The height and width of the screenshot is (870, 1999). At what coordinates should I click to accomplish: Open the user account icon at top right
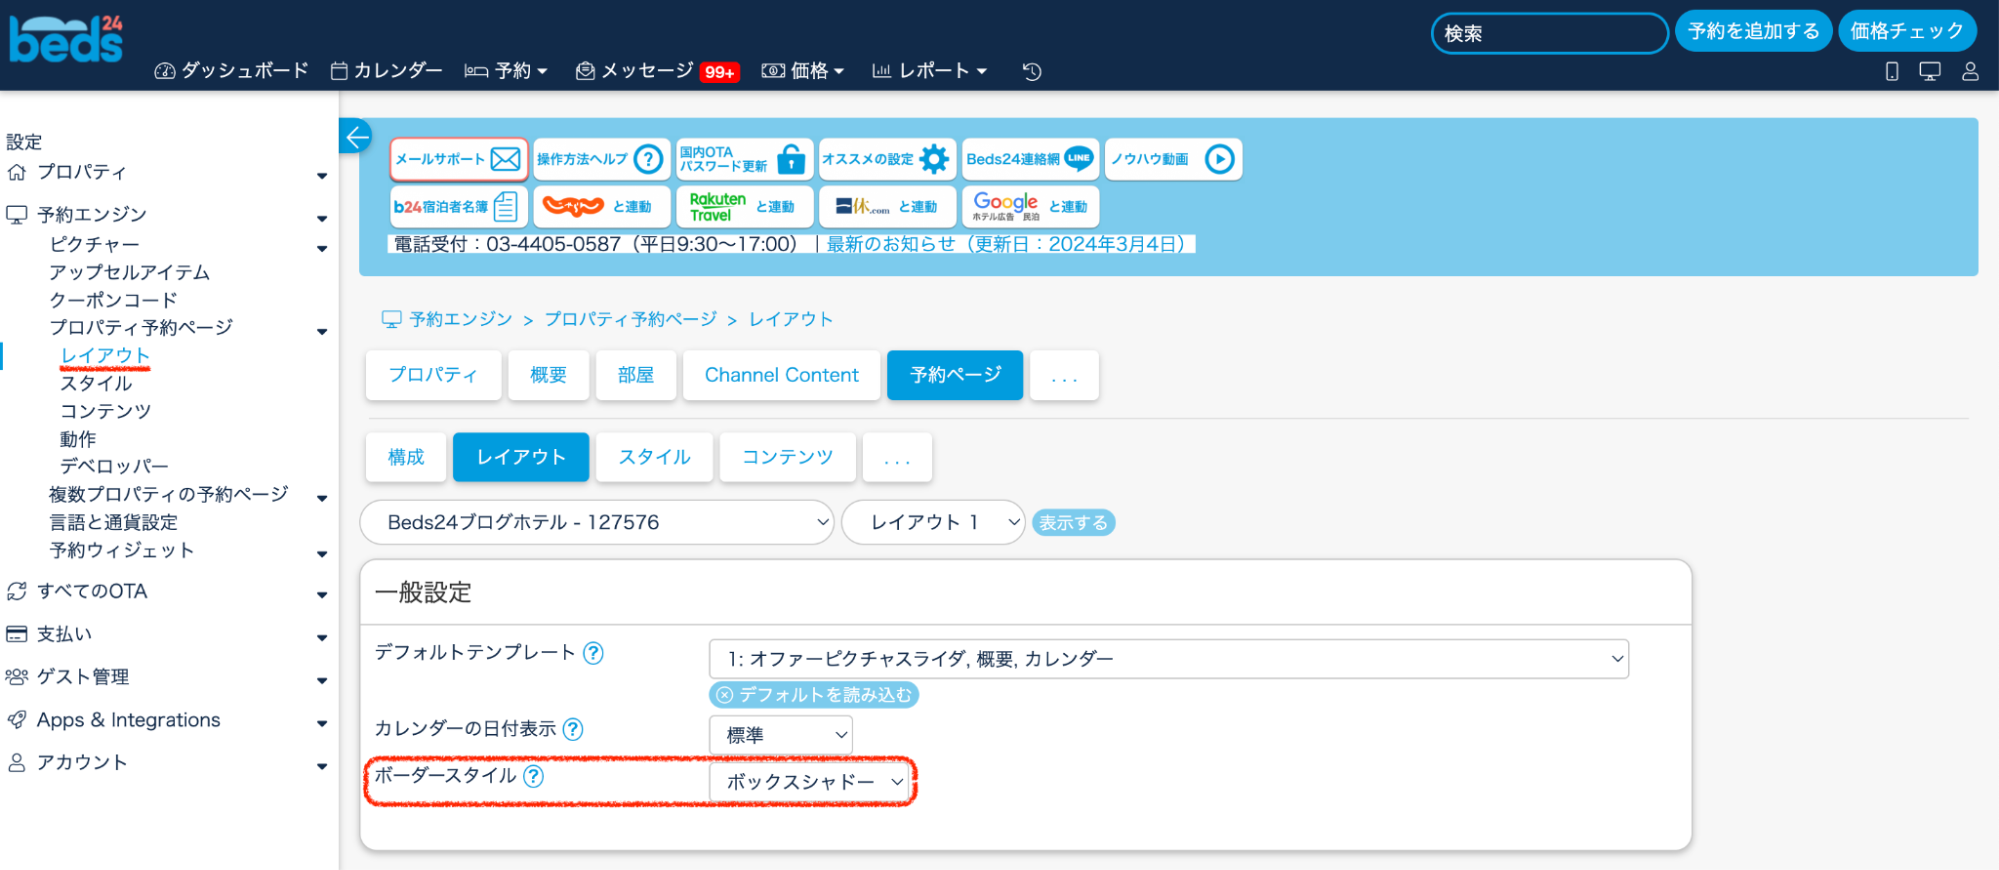[x=1969, y=71]
